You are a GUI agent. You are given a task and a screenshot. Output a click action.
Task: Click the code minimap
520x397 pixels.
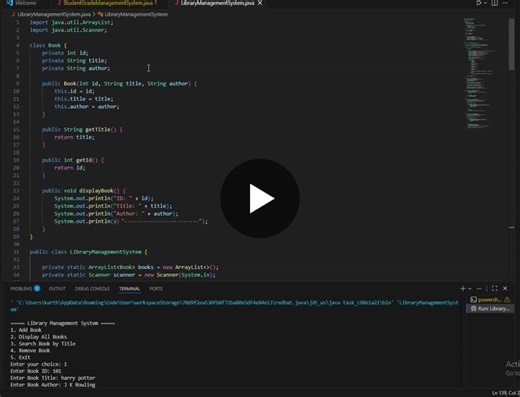point(478,73)
